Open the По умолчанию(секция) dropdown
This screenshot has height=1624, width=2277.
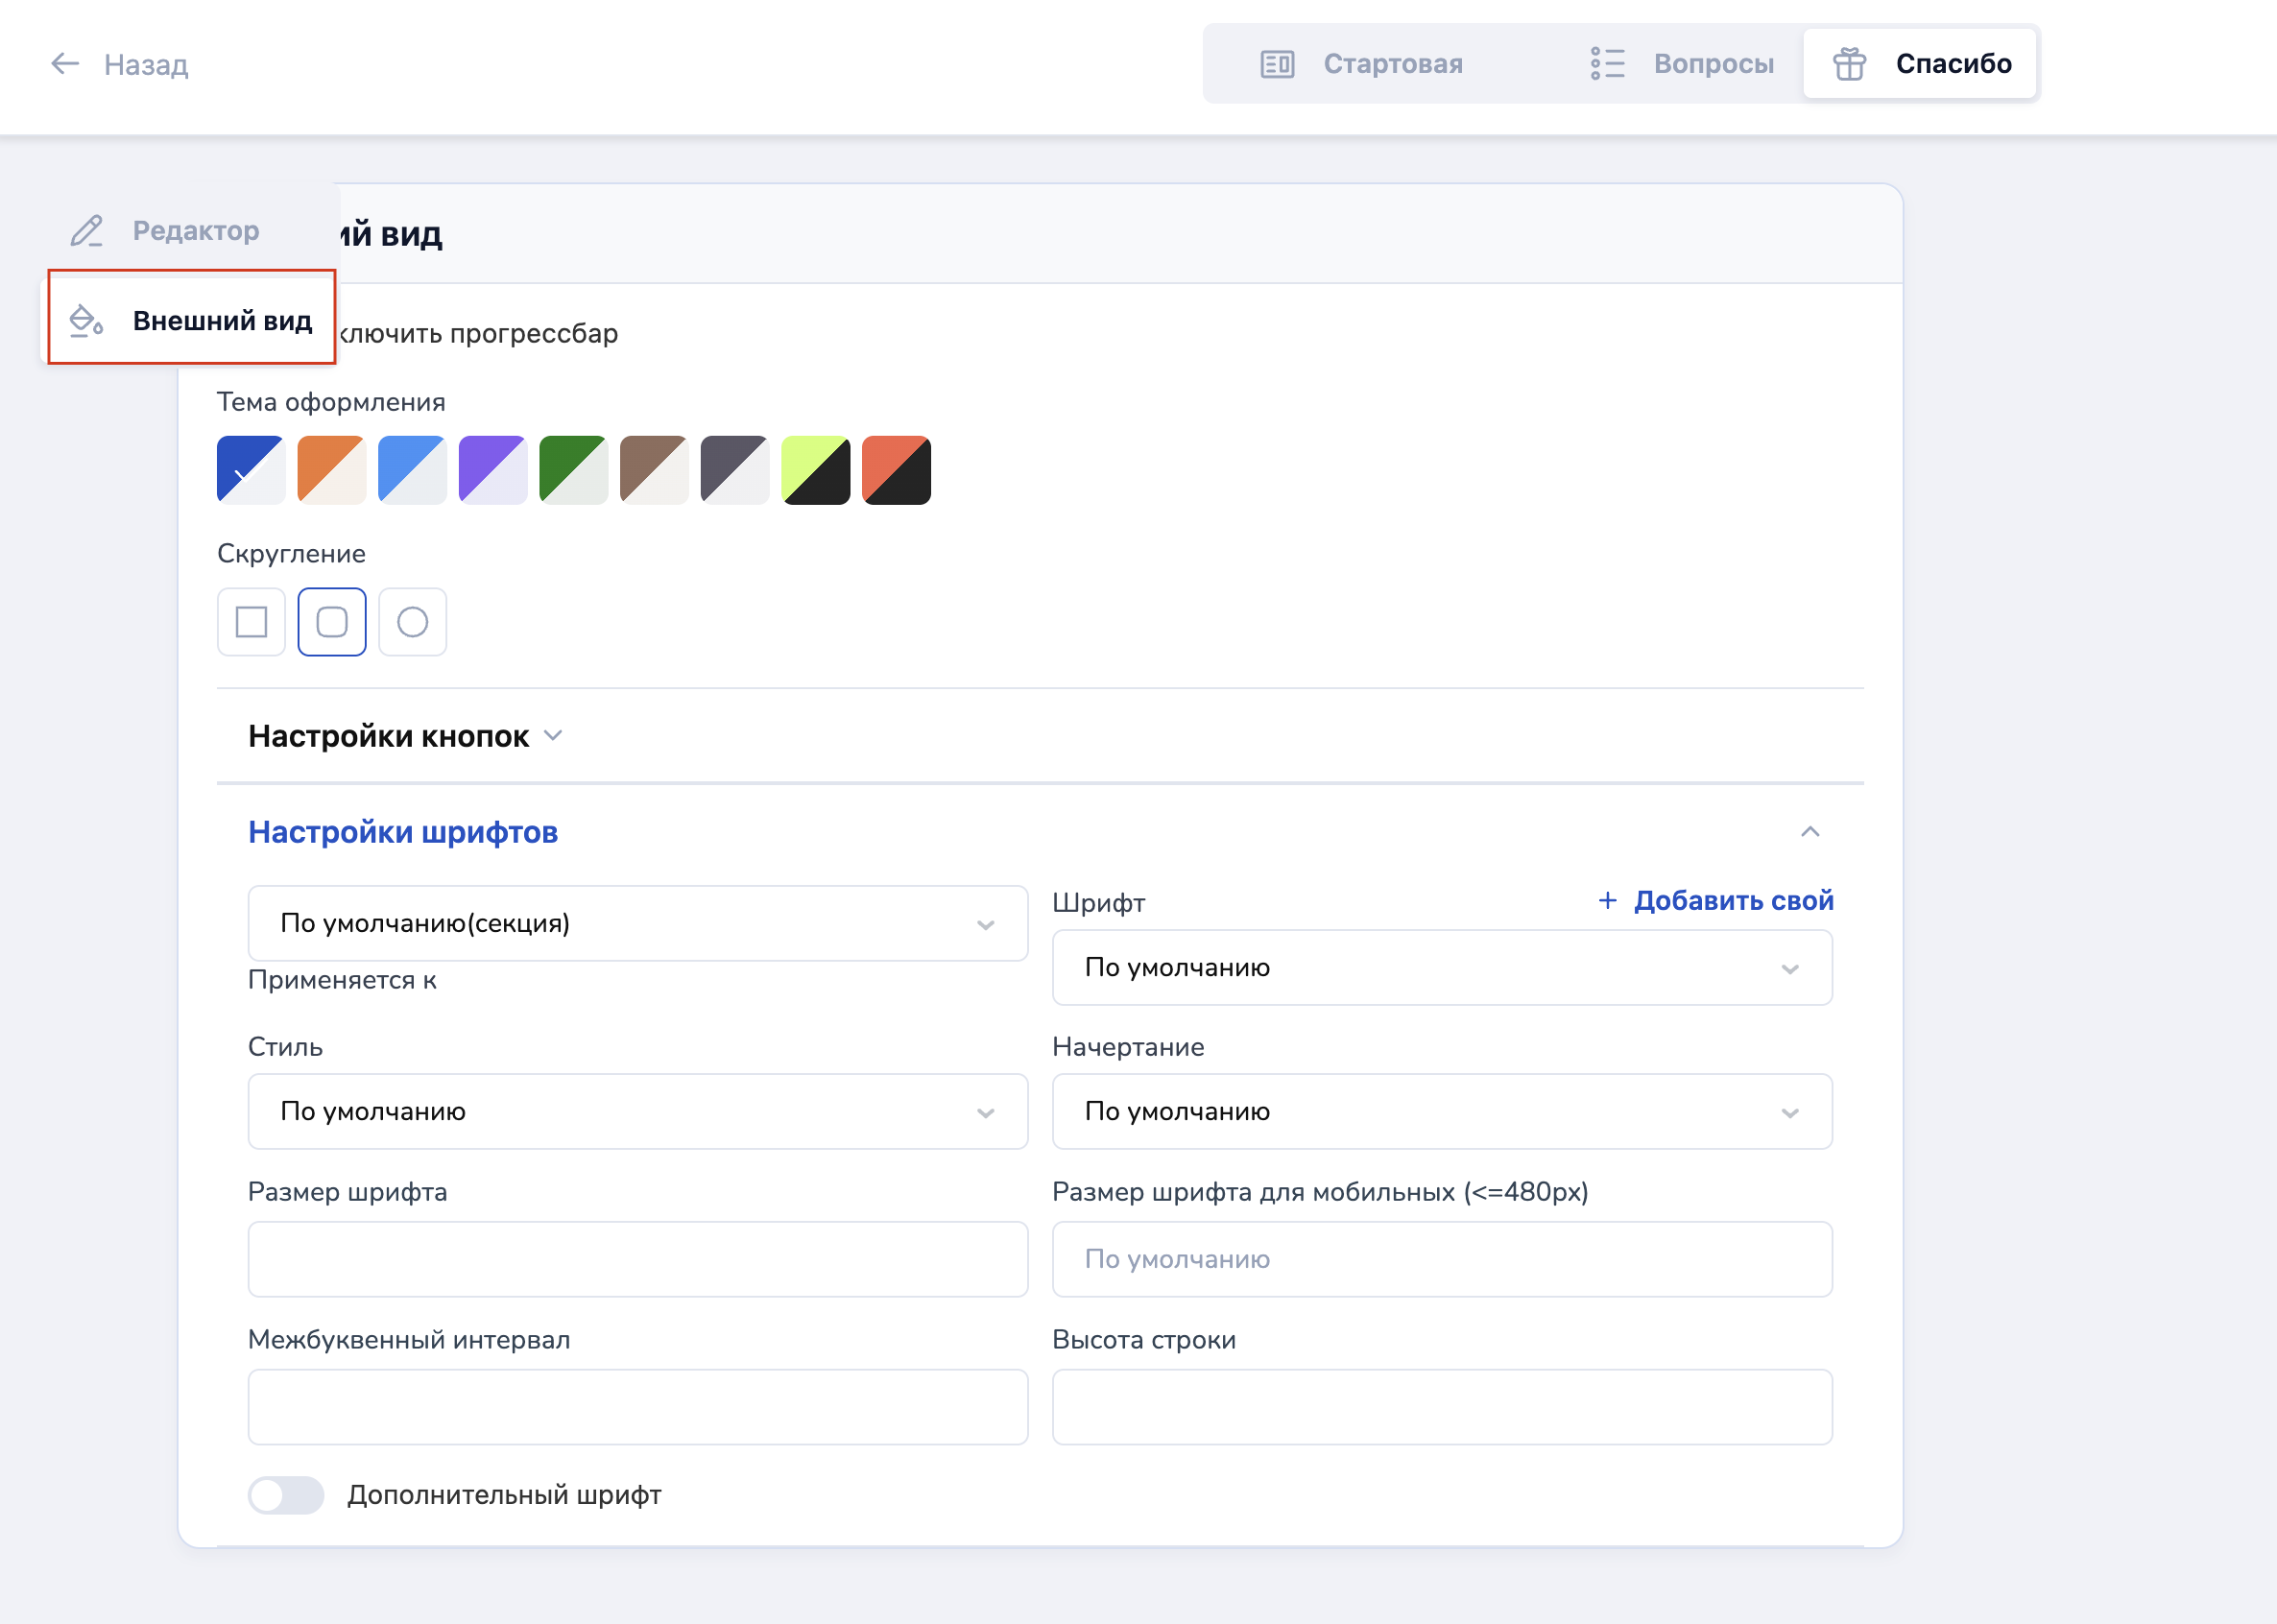point(637,923)
